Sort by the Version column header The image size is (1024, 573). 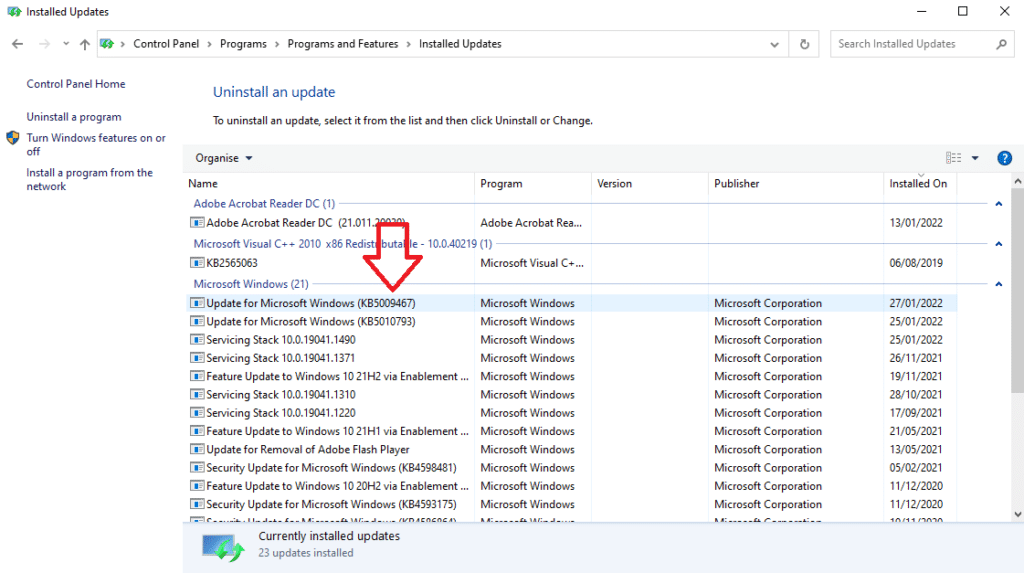(650, 184)
